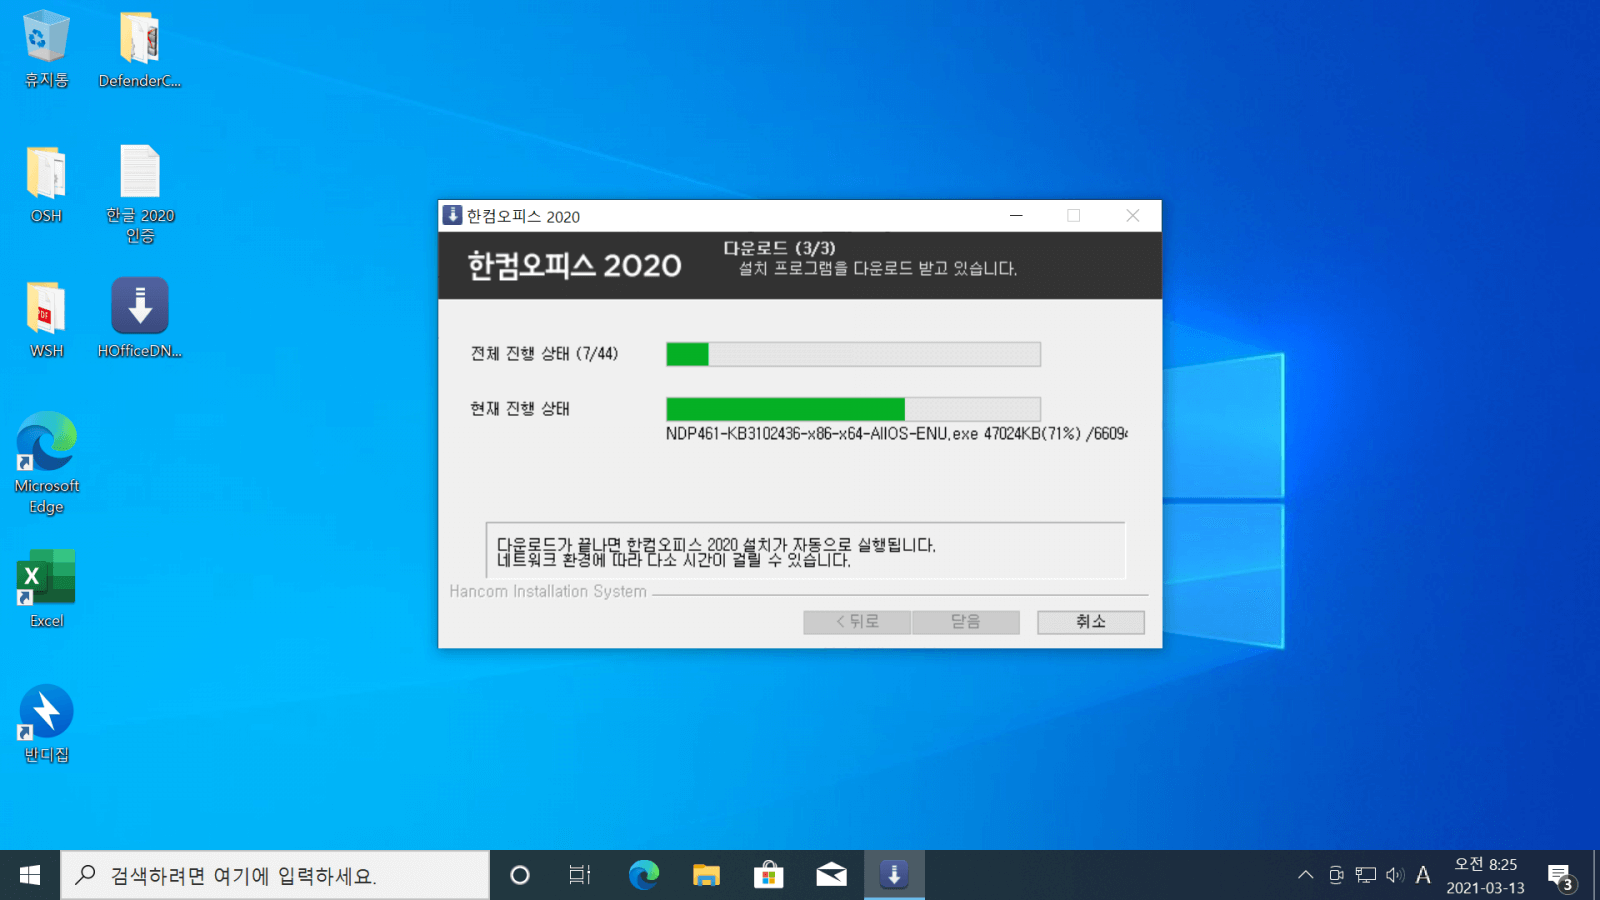Open the Recycle Bin desktop icon
Image resolution: width=1600 pixels, height=900 pixels.
point(46,48)
